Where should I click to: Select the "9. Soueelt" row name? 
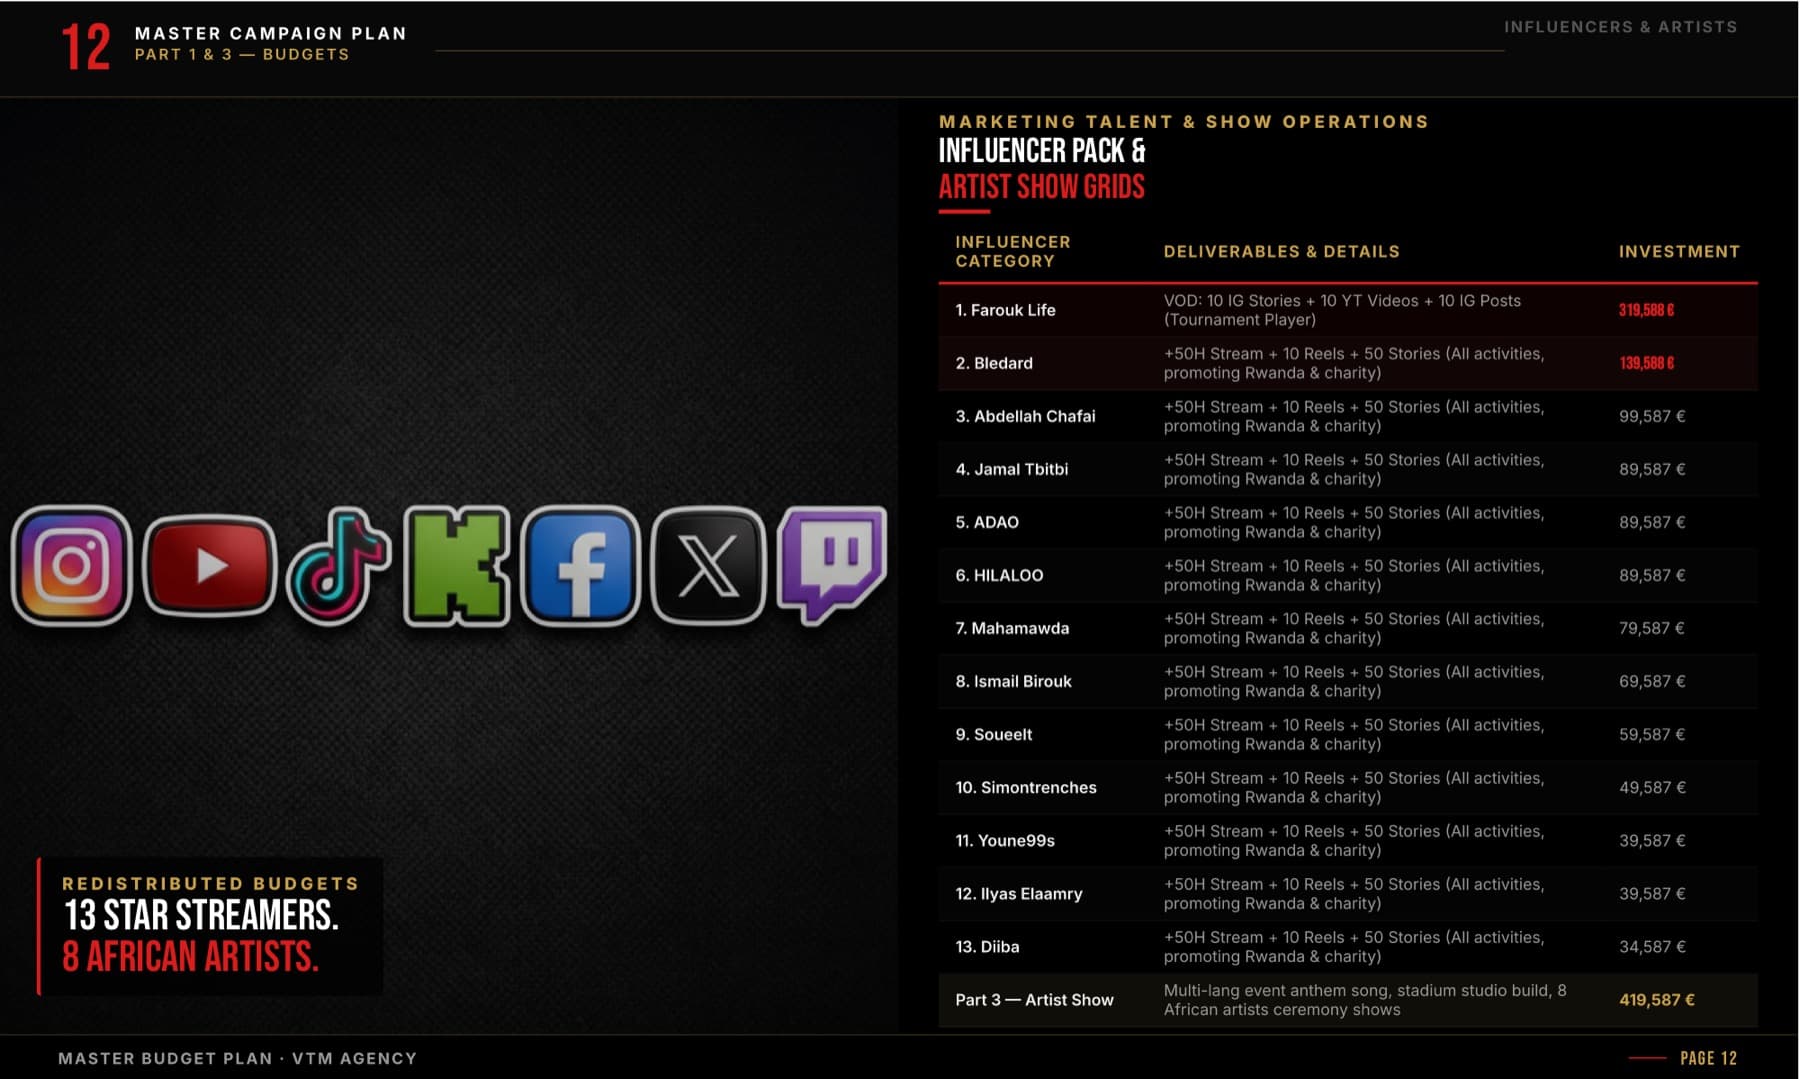994,734
